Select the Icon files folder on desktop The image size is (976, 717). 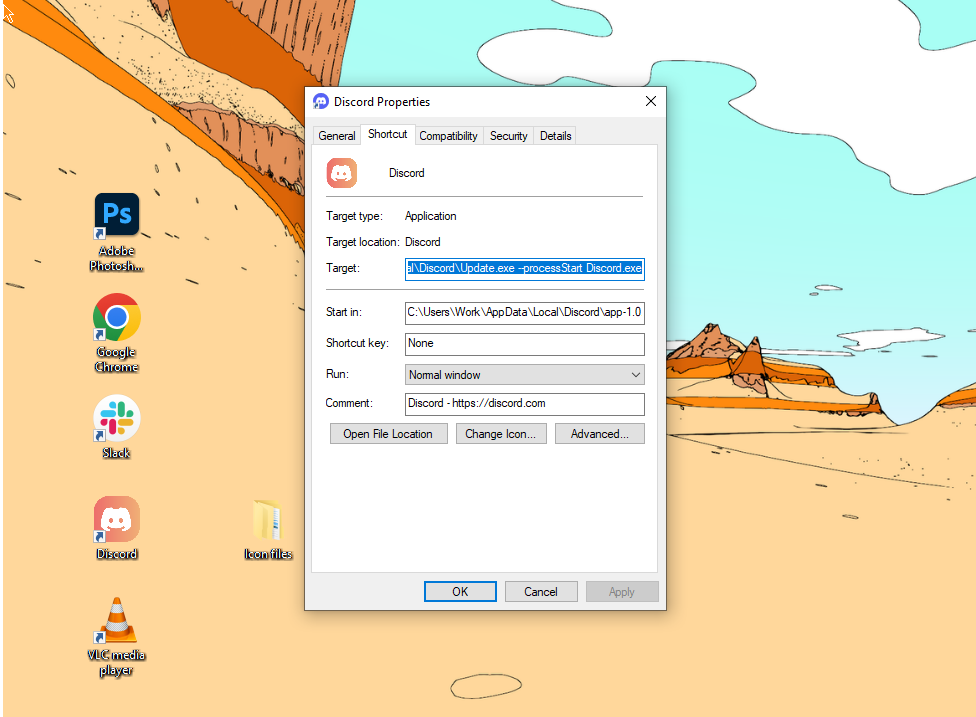pyautogui.click(x=268, y=529)
